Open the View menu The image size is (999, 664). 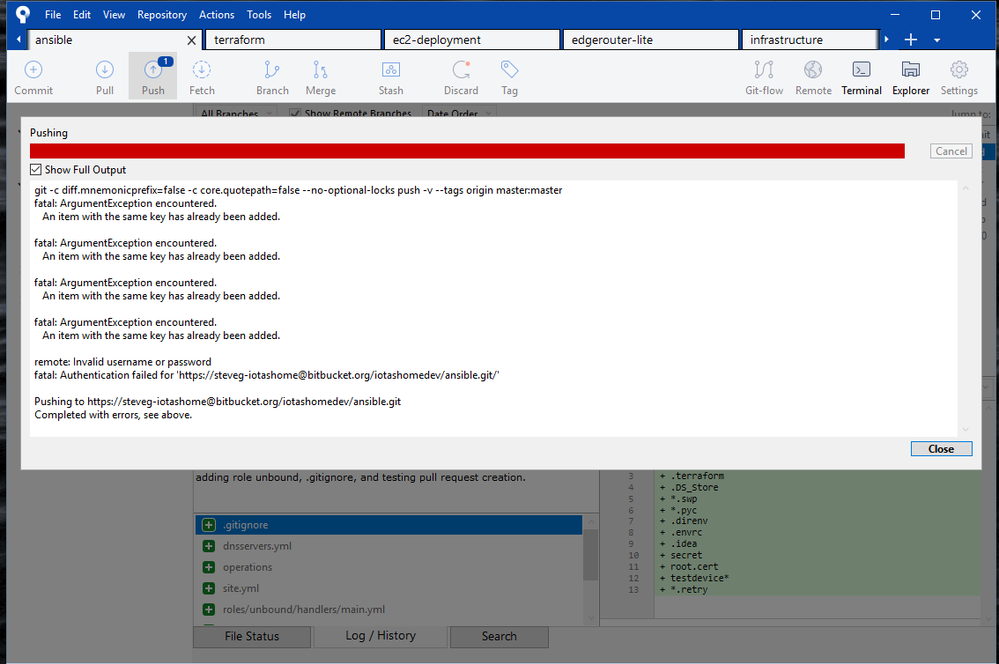[114, 15]
